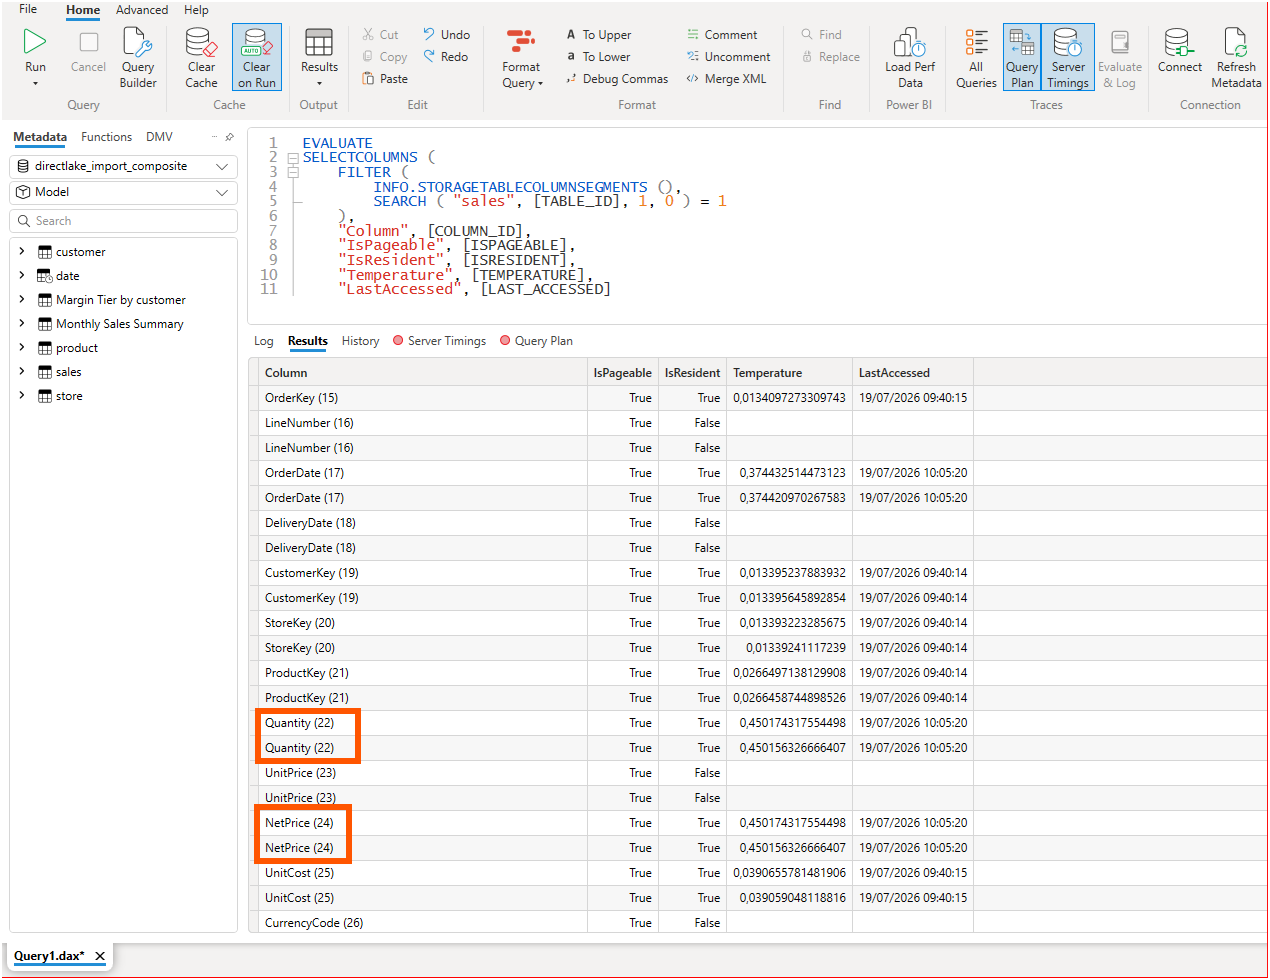
Task: Redo the last edit
Action: tap(445, 57)
